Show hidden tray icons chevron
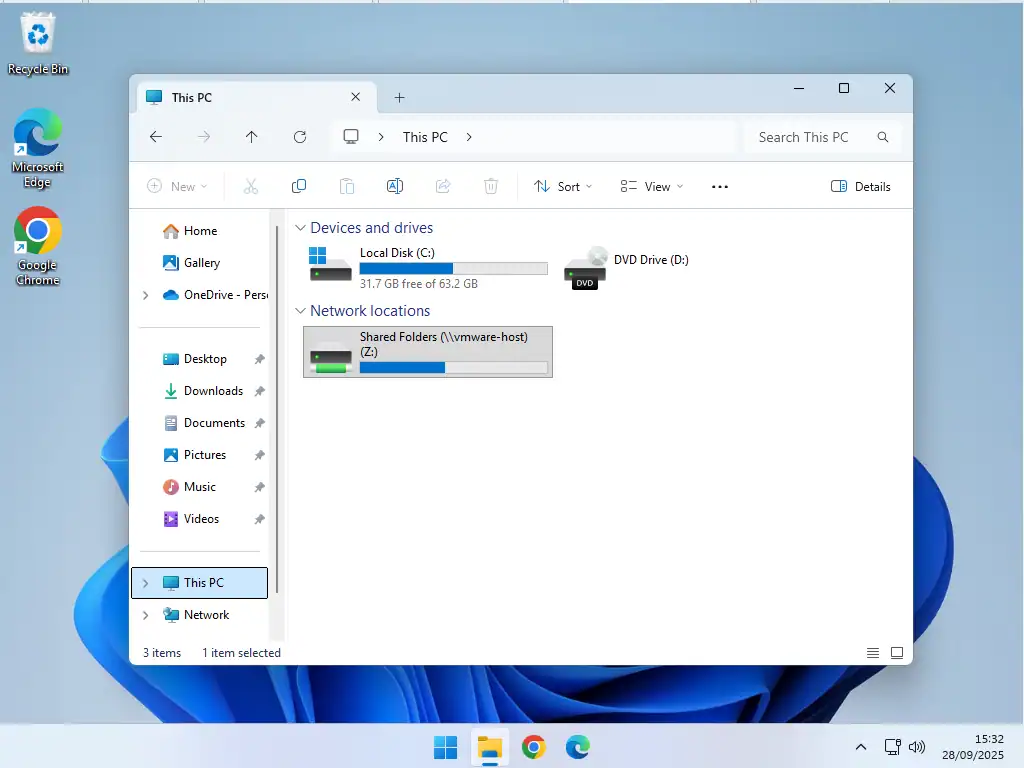Screen dimensions: 1024x768 [x=861, y=747]
